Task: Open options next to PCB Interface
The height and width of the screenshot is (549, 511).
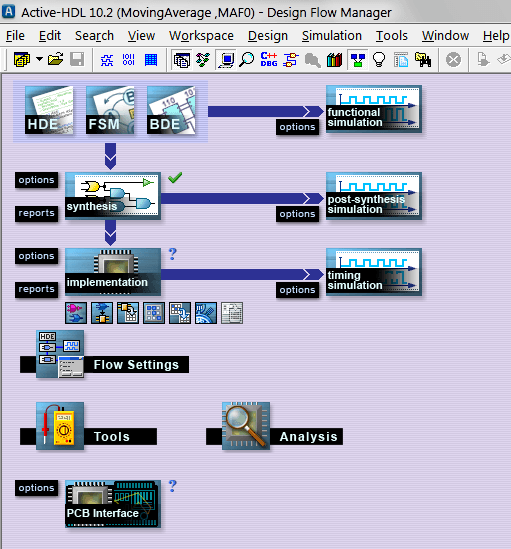Action: (x=36, y=488)
